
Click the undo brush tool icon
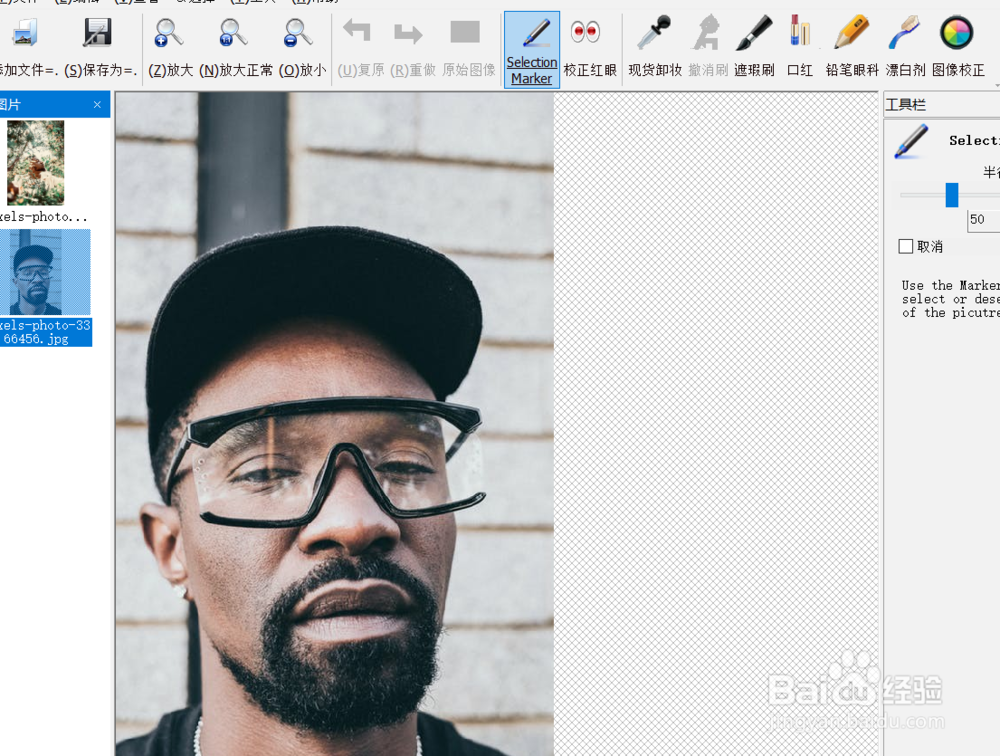tap(707, 33)
